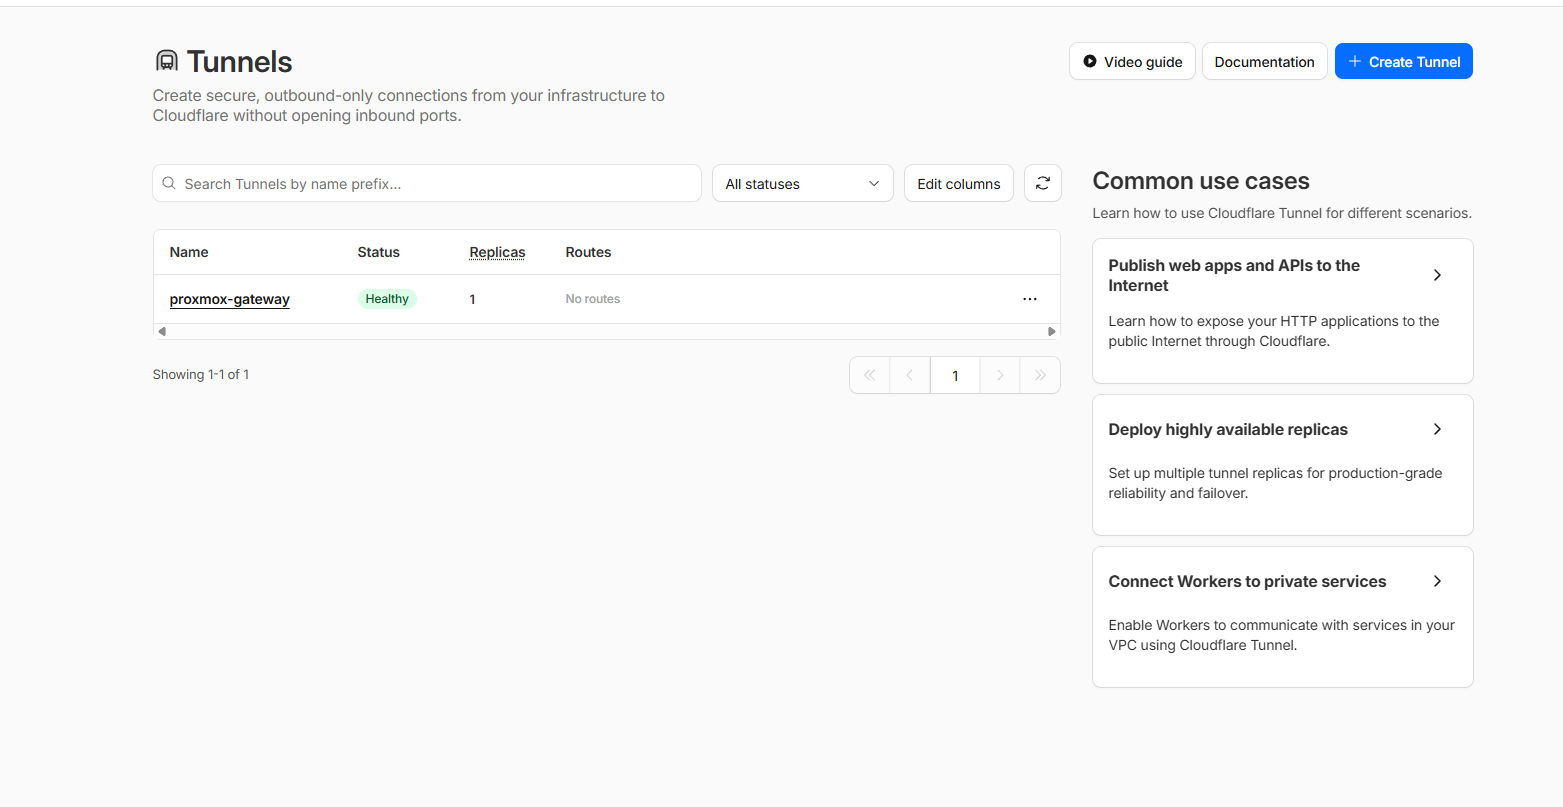Click the Edit columns button
1563x807 pixels.
959,183
